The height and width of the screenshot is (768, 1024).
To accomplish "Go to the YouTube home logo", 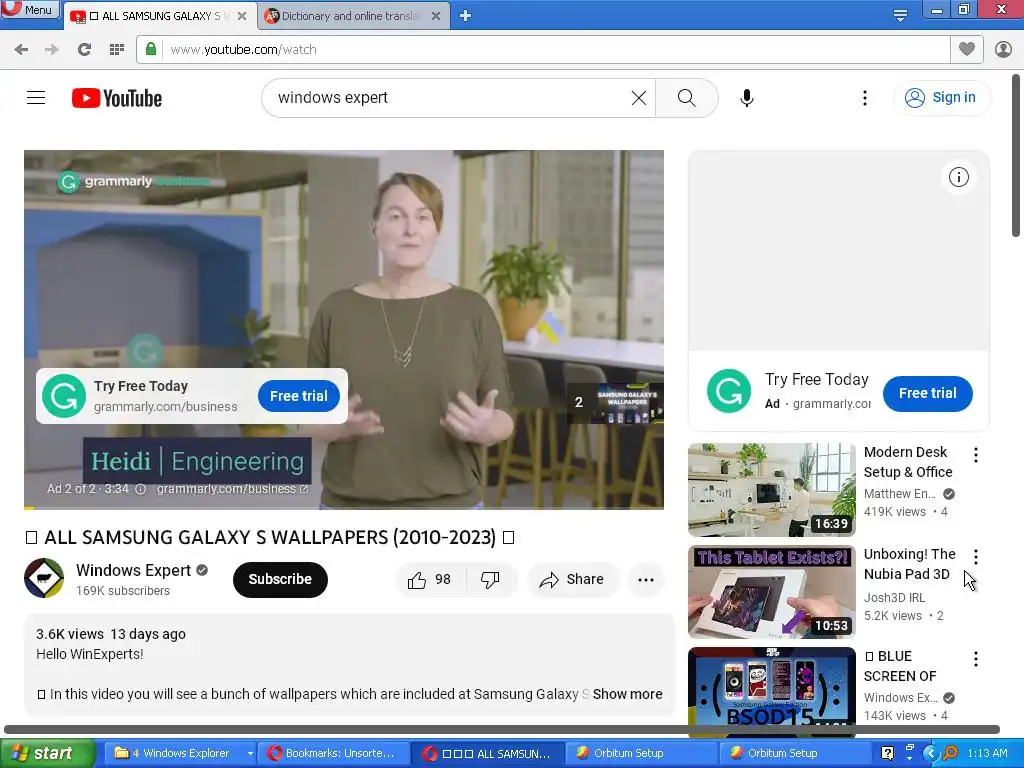I will coord(117,98).
